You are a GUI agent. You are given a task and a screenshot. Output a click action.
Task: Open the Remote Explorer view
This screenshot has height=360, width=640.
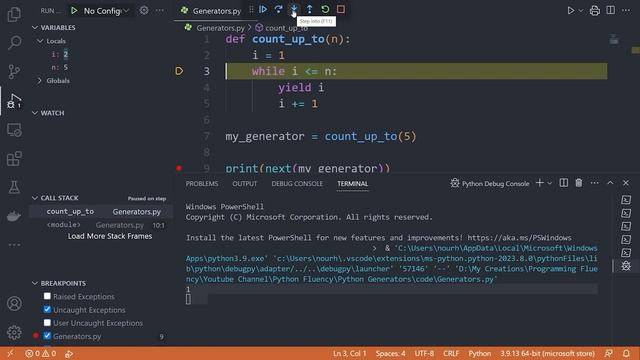(x=14, y=130)
